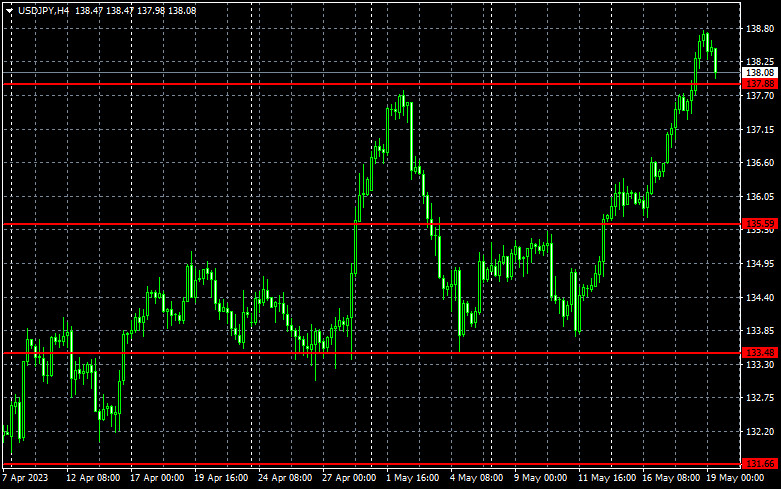Click the 7 Apr 2023 date label
Image resolution: width=781 pixels, height=489 pixels.
click(x=24, y=478)
